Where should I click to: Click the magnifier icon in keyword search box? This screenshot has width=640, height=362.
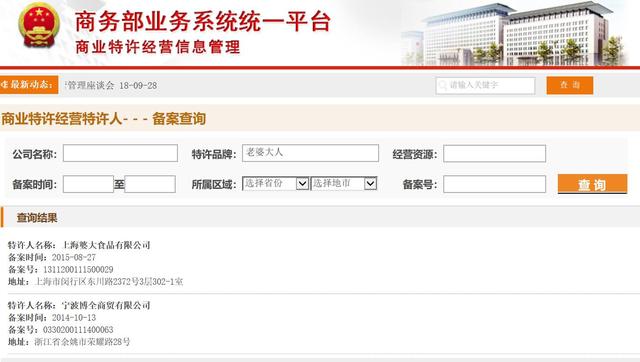[x=442, y=85]
